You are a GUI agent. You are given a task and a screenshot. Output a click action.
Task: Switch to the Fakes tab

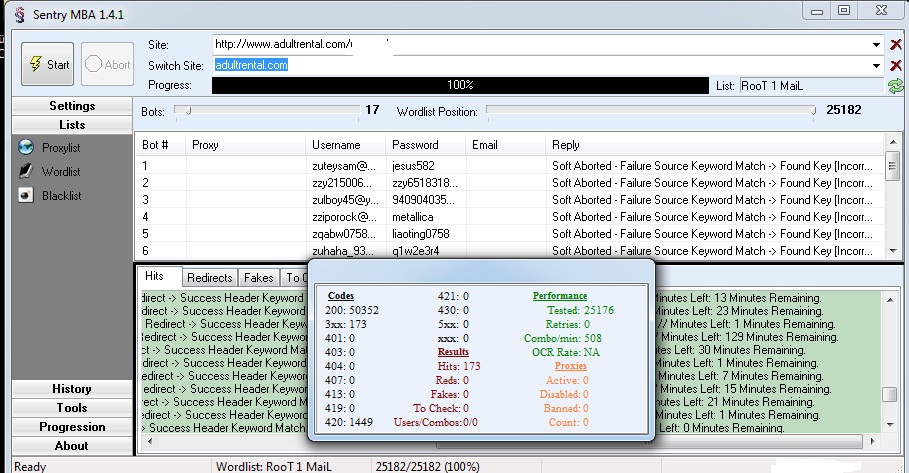[259, 278]
